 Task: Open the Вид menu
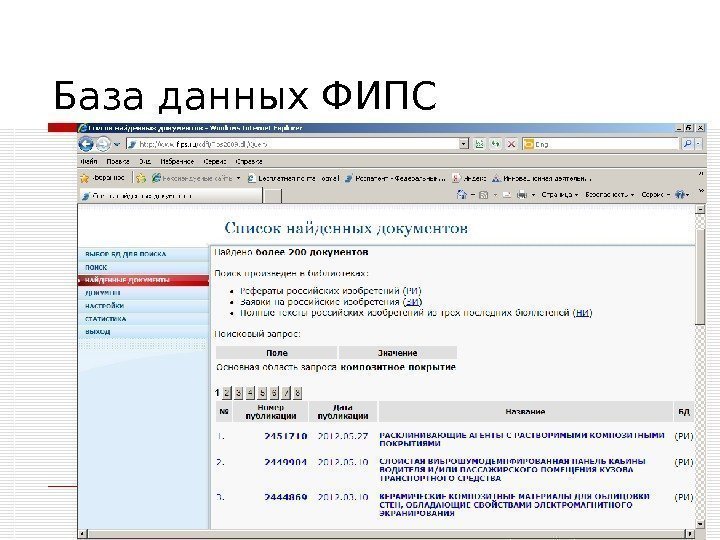pos(145,162)
